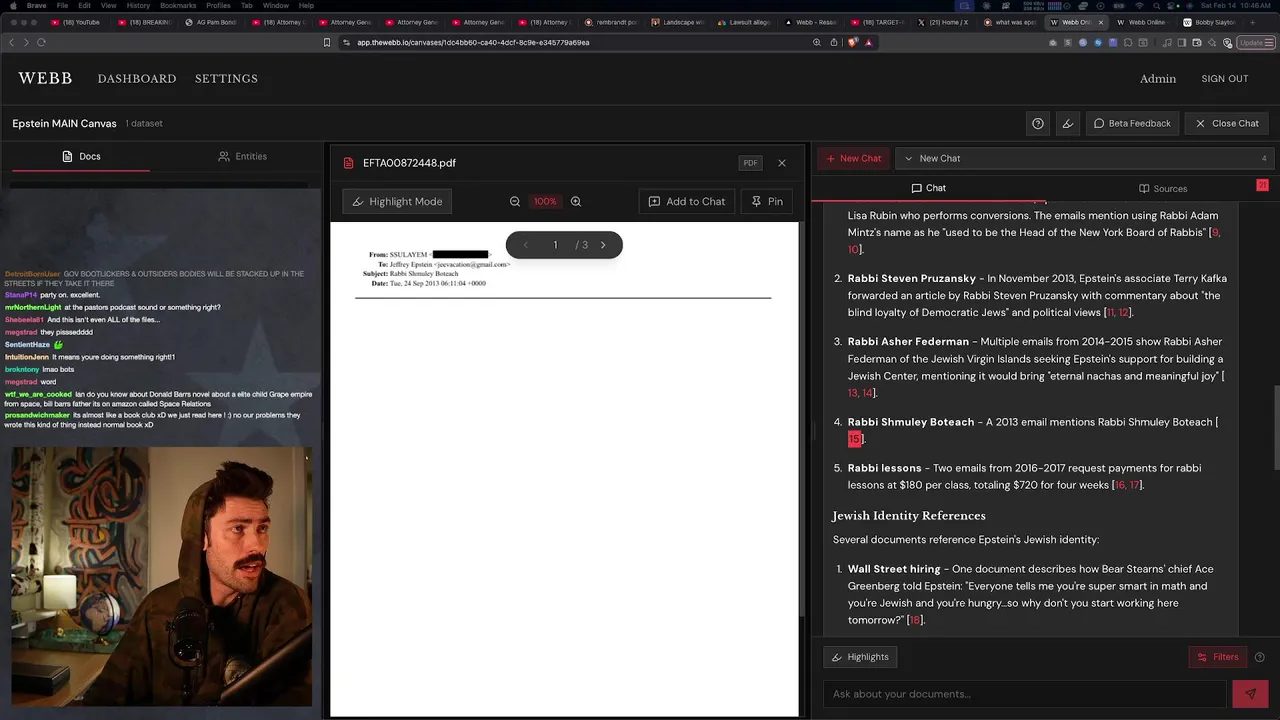Open the Apple menu

tap(12, 6)
